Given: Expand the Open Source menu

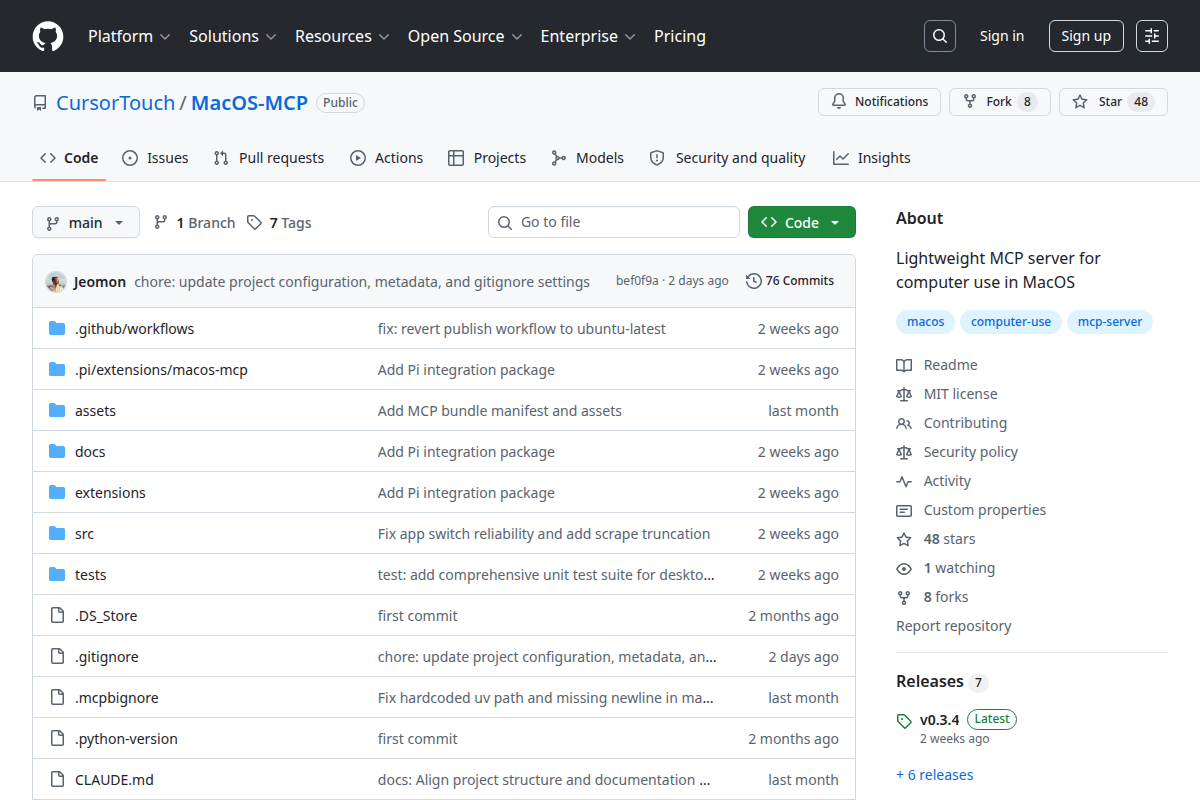Looking at the screenshot, I should 465,36.
